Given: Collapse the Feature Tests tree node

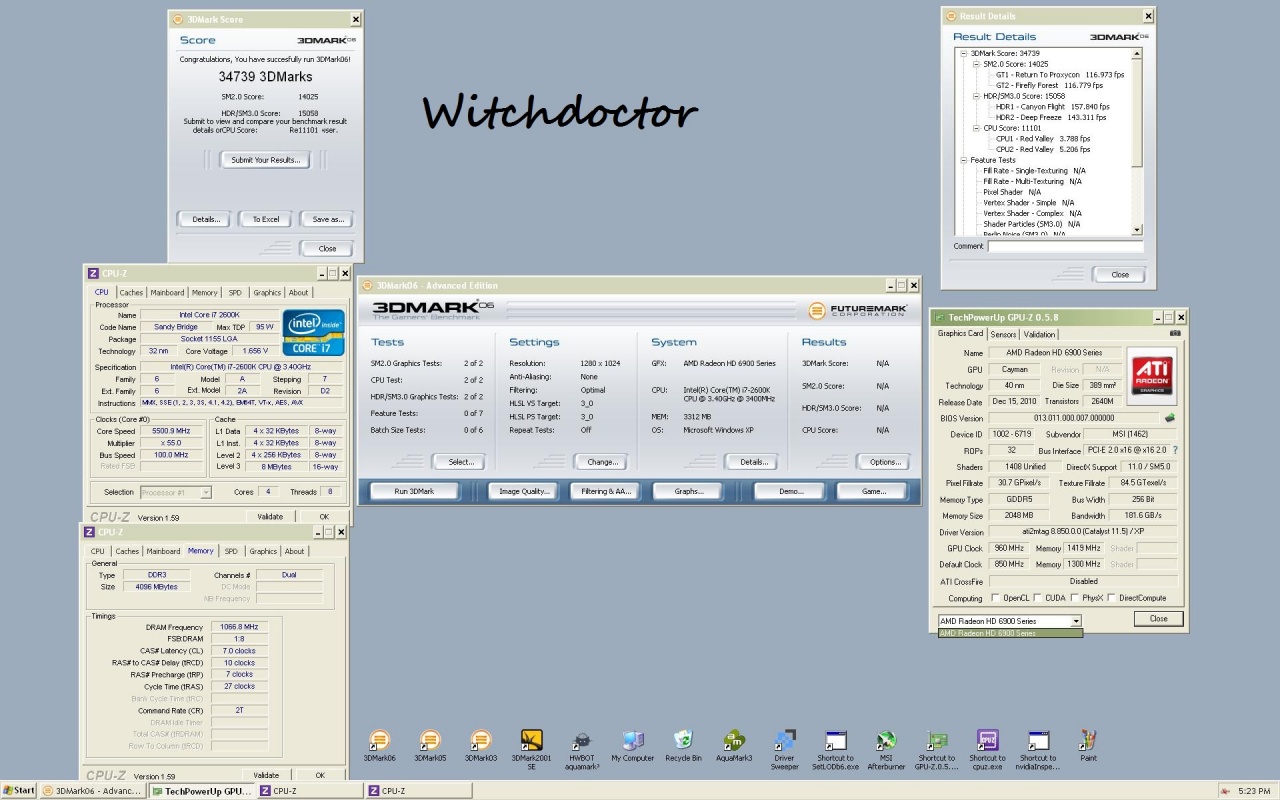Looking at the screenshot, I should click(962, 160).
